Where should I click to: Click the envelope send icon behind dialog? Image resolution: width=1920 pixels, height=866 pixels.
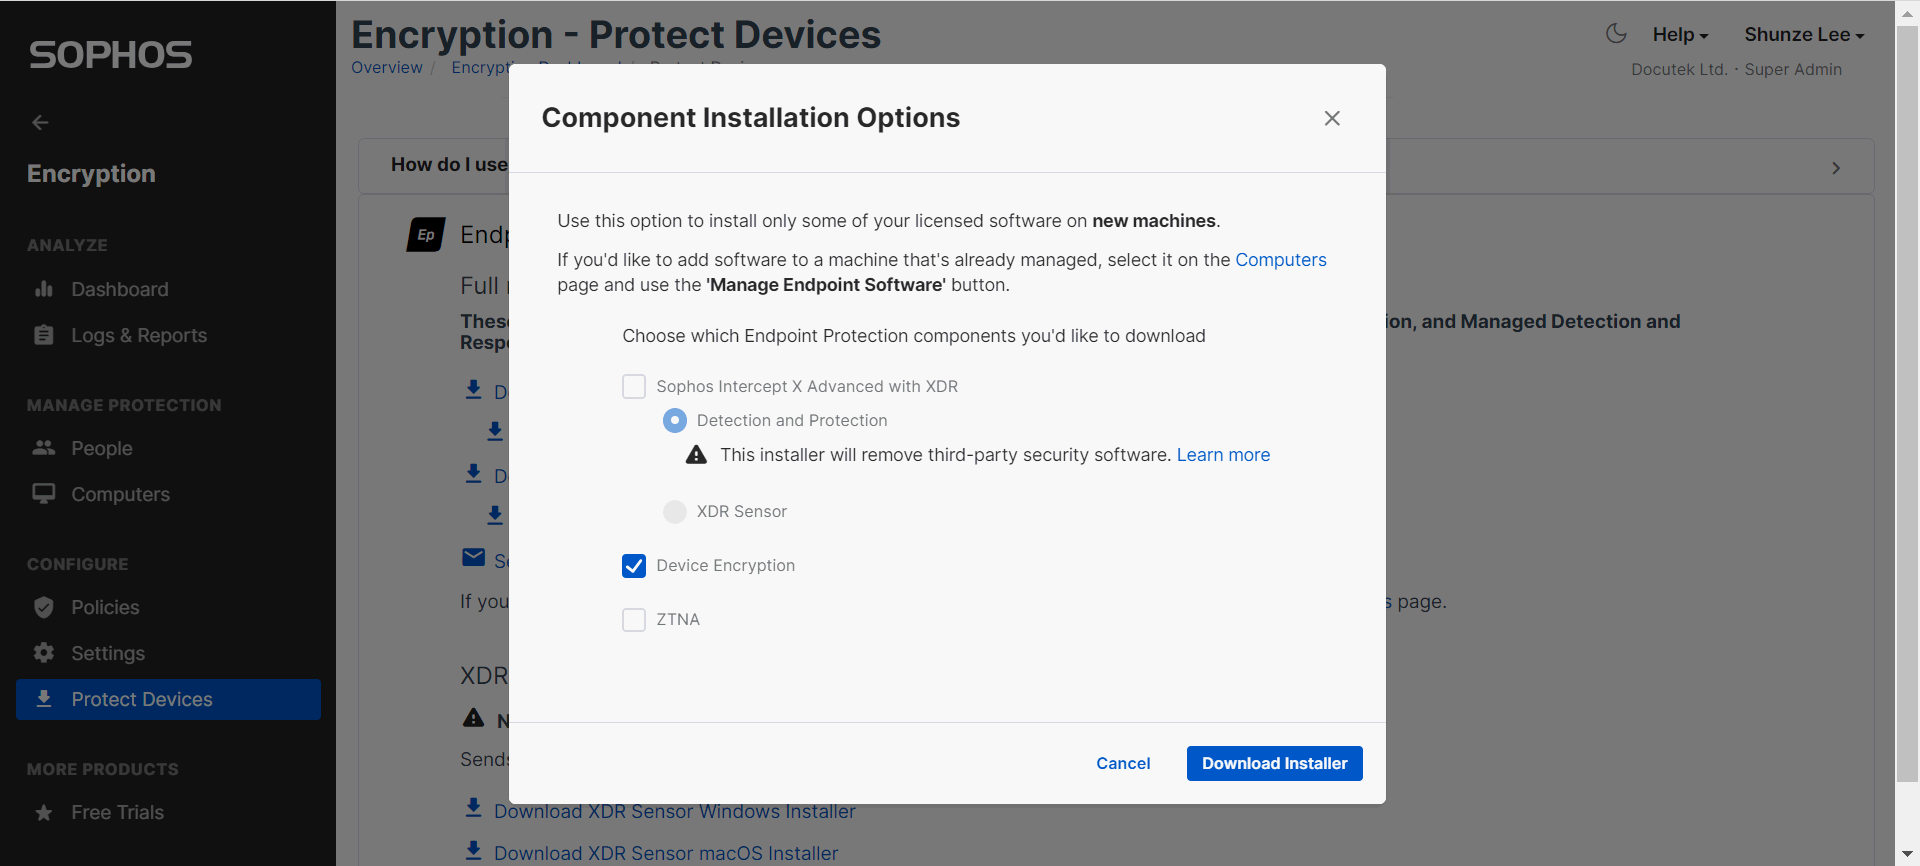[474, 558]
